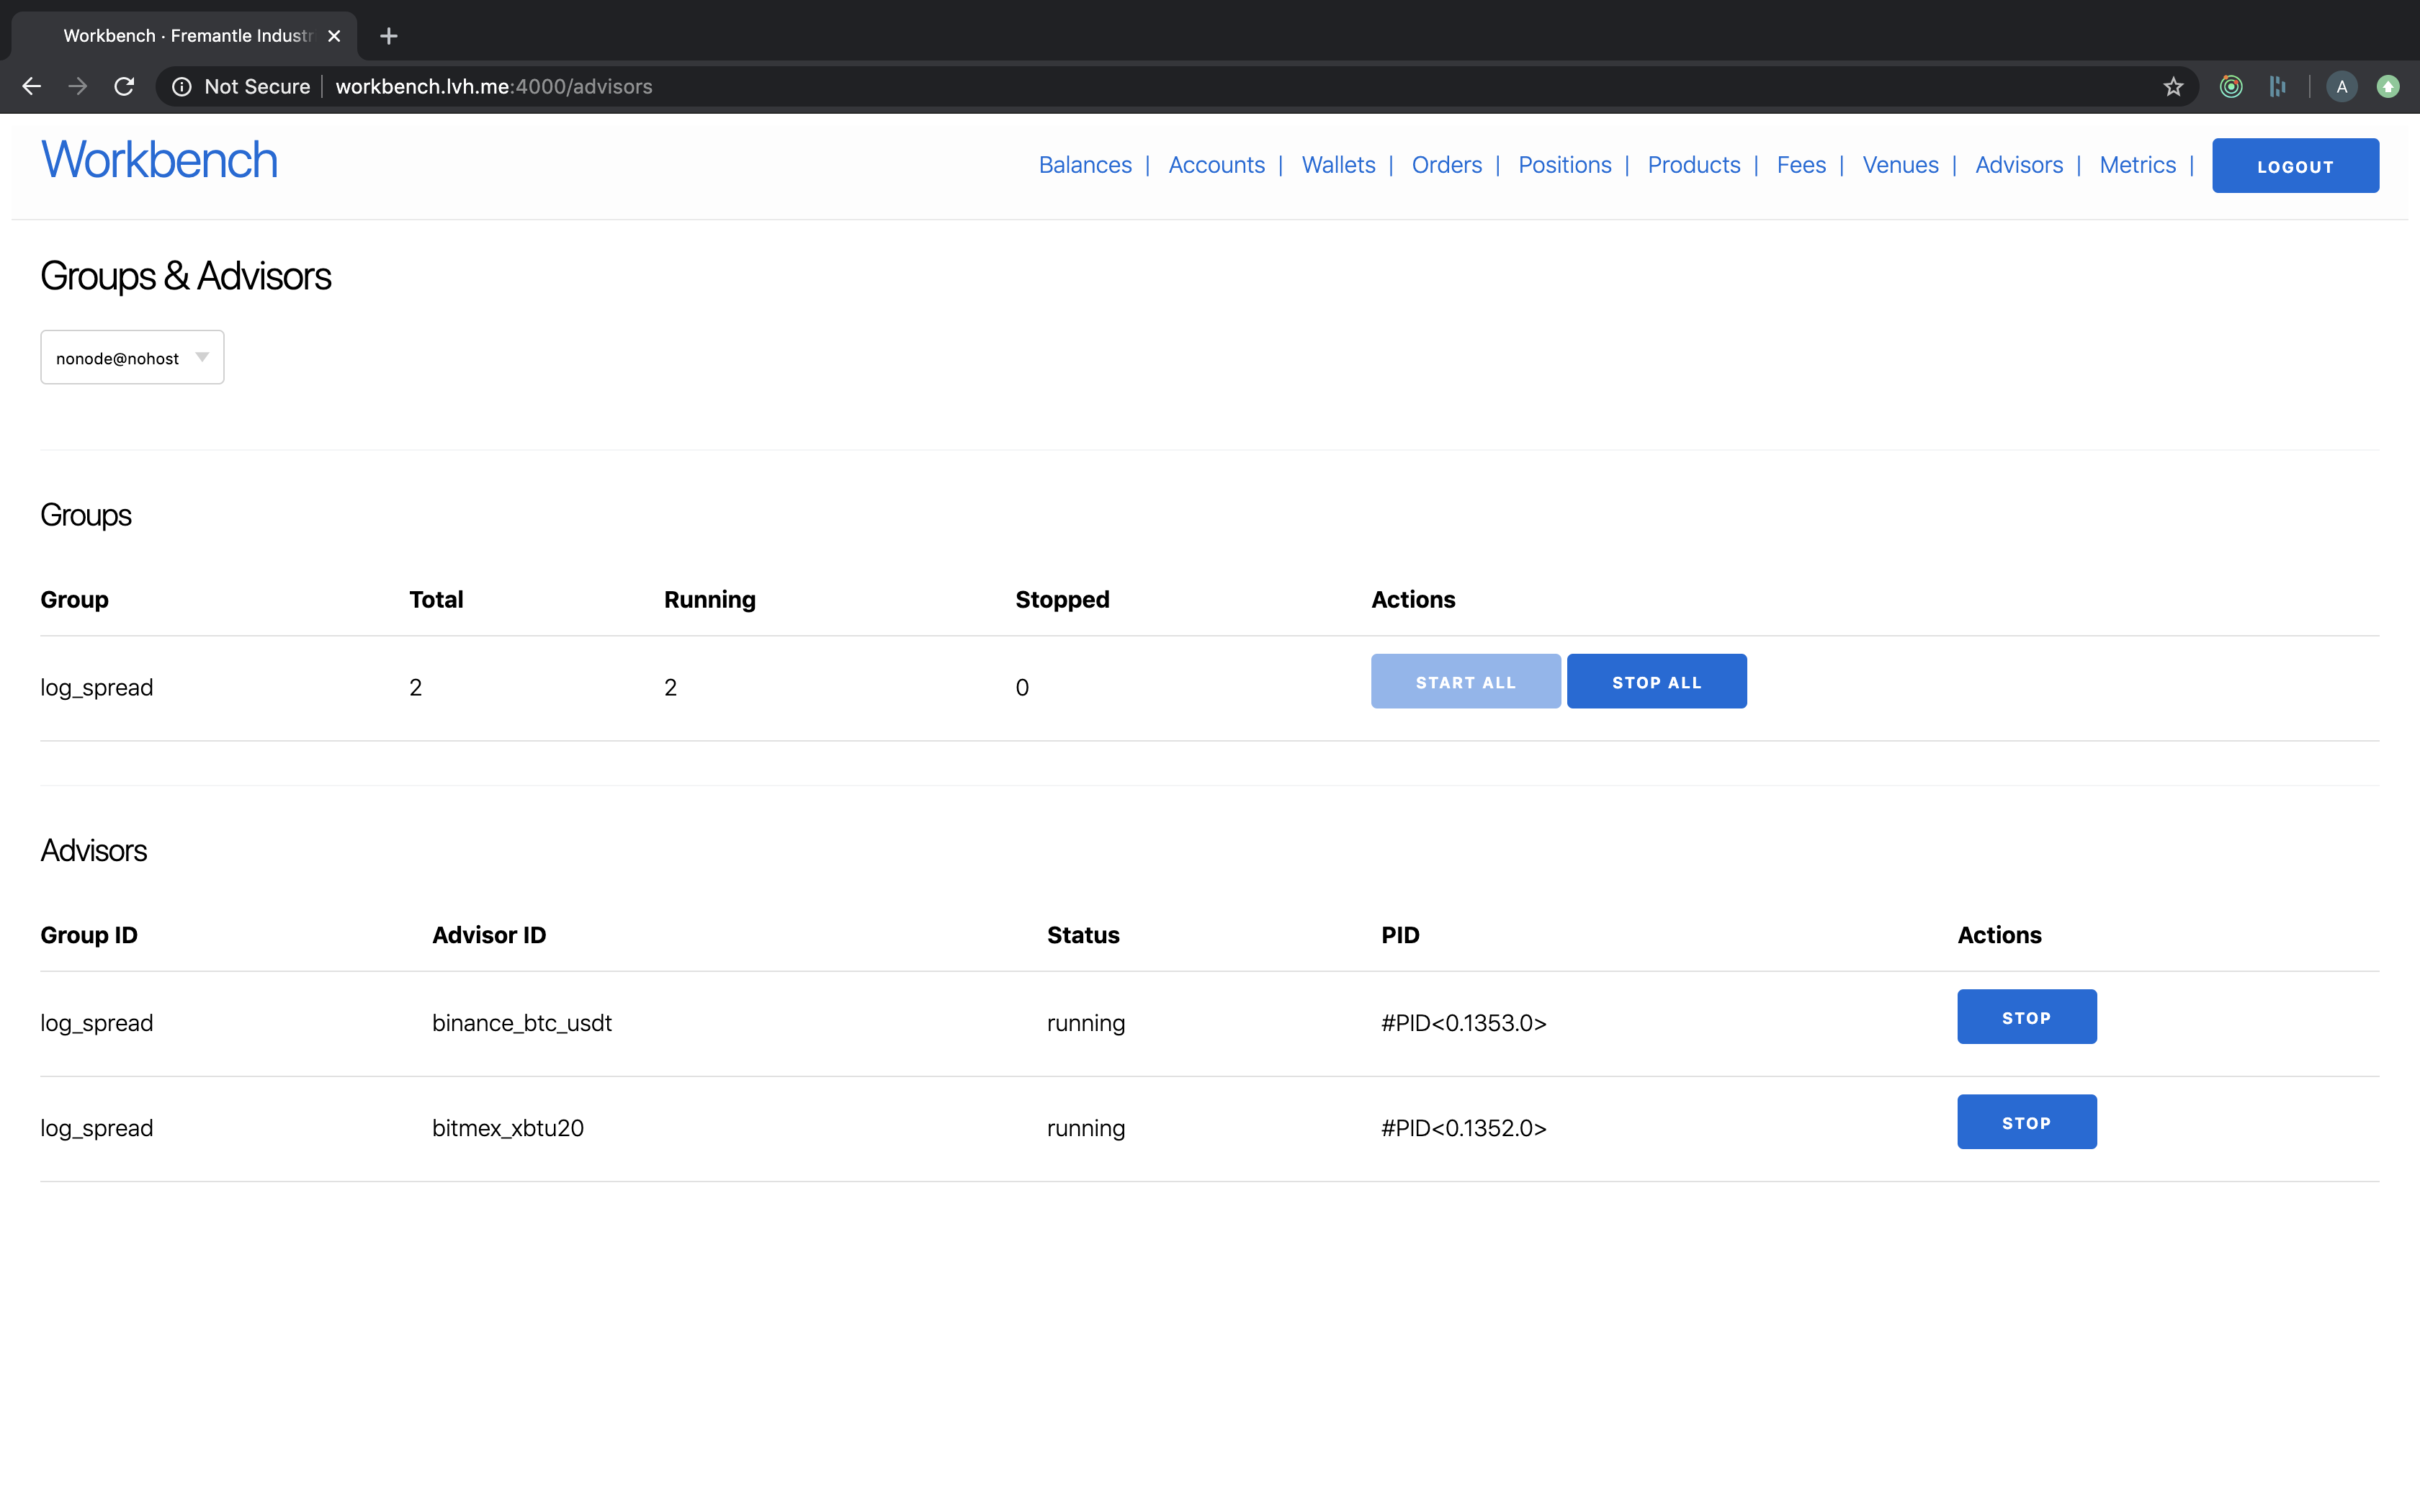The height and width of the screenshot is (1512, 2420).
Task: Click the site info icon beside Not Secure
Action: 182,87
